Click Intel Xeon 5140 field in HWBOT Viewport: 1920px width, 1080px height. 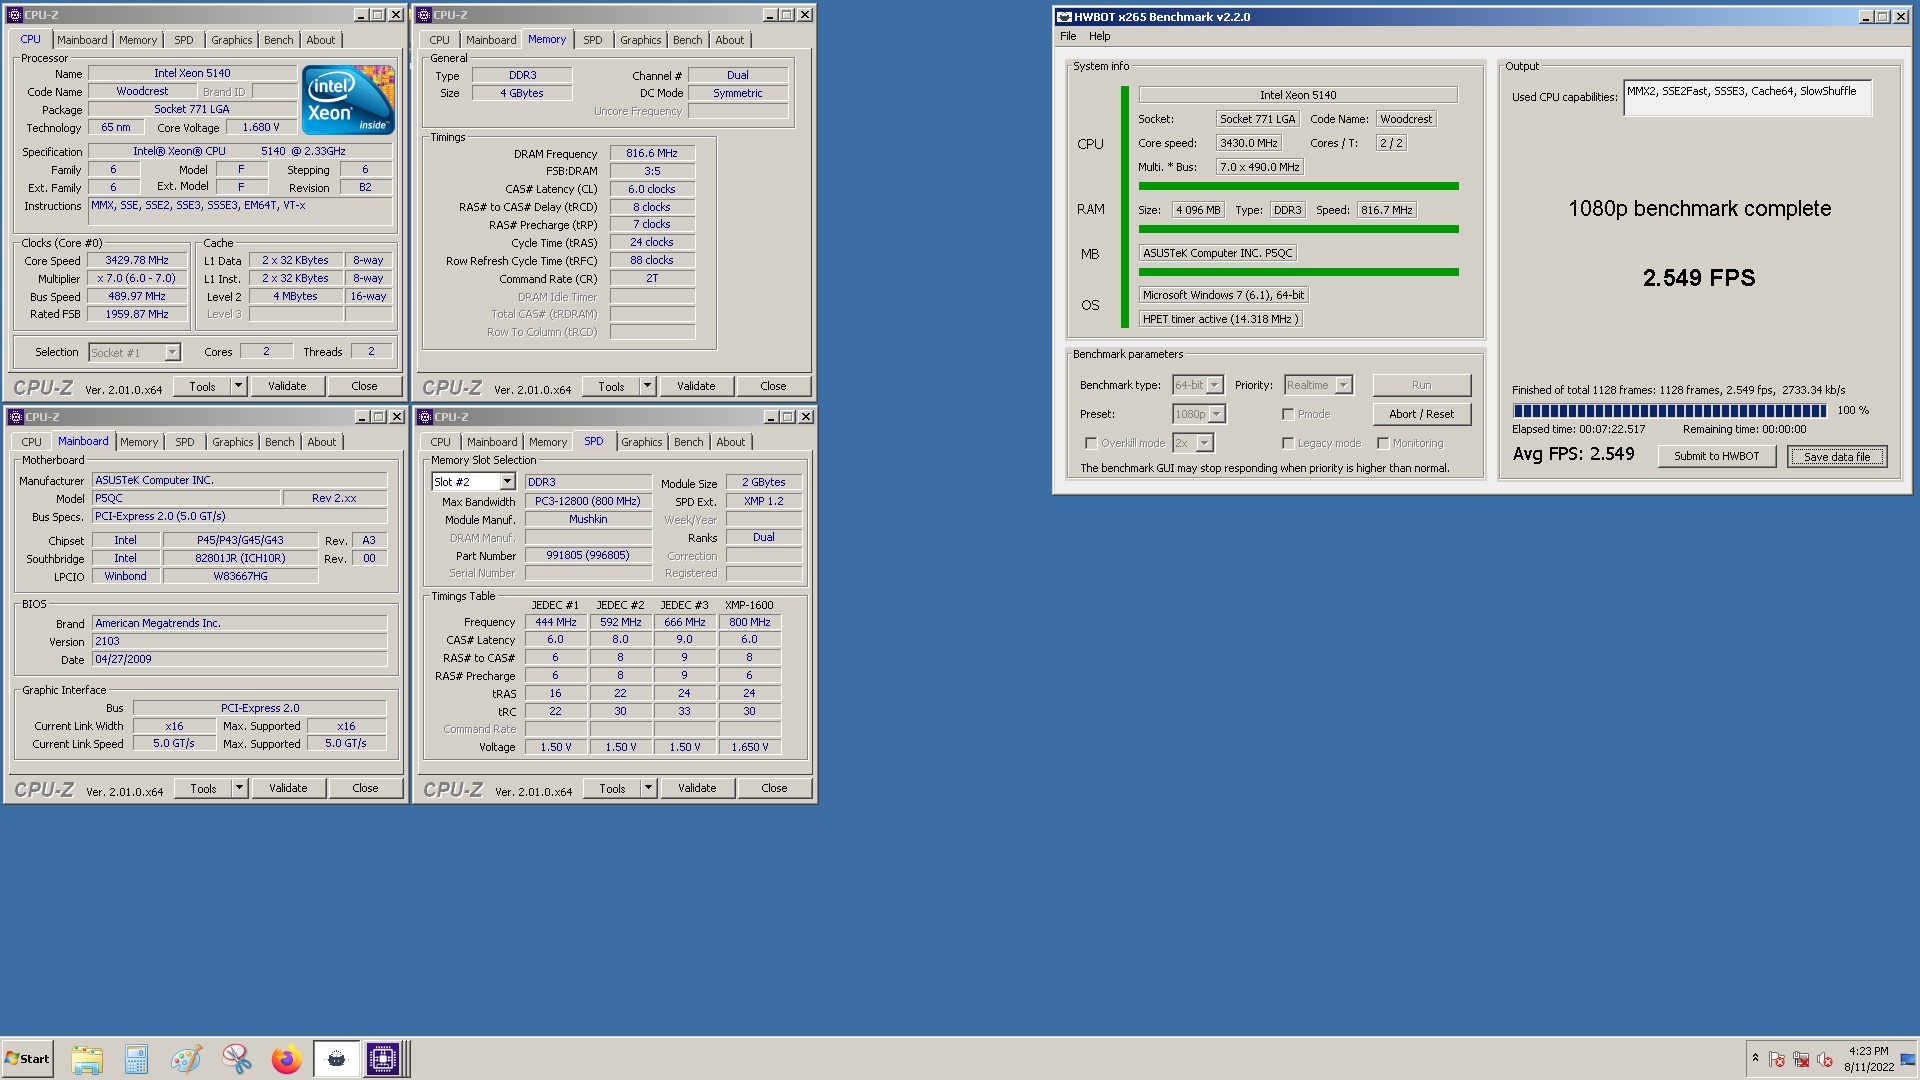pos(1298,95)
